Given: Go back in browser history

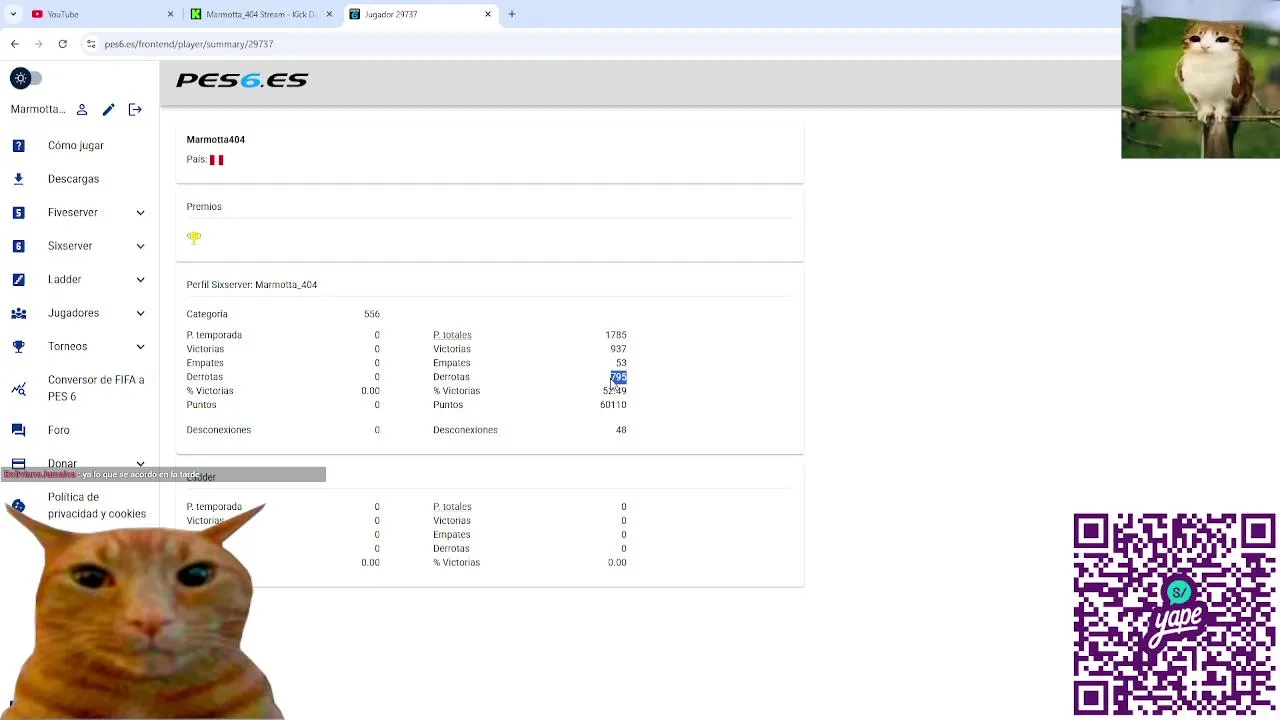Looking at the screenshot, I should click(x=15, y=44).
